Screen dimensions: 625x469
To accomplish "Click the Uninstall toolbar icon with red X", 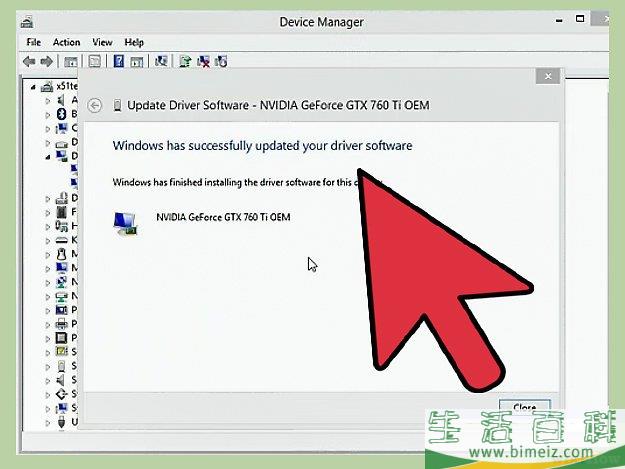I will 203,61.
